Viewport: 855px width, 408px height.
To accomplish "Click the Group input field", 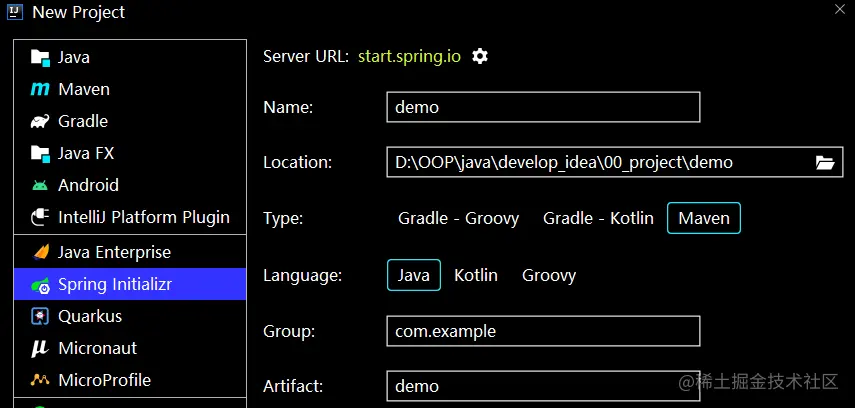I will click(x=543, y=331).
